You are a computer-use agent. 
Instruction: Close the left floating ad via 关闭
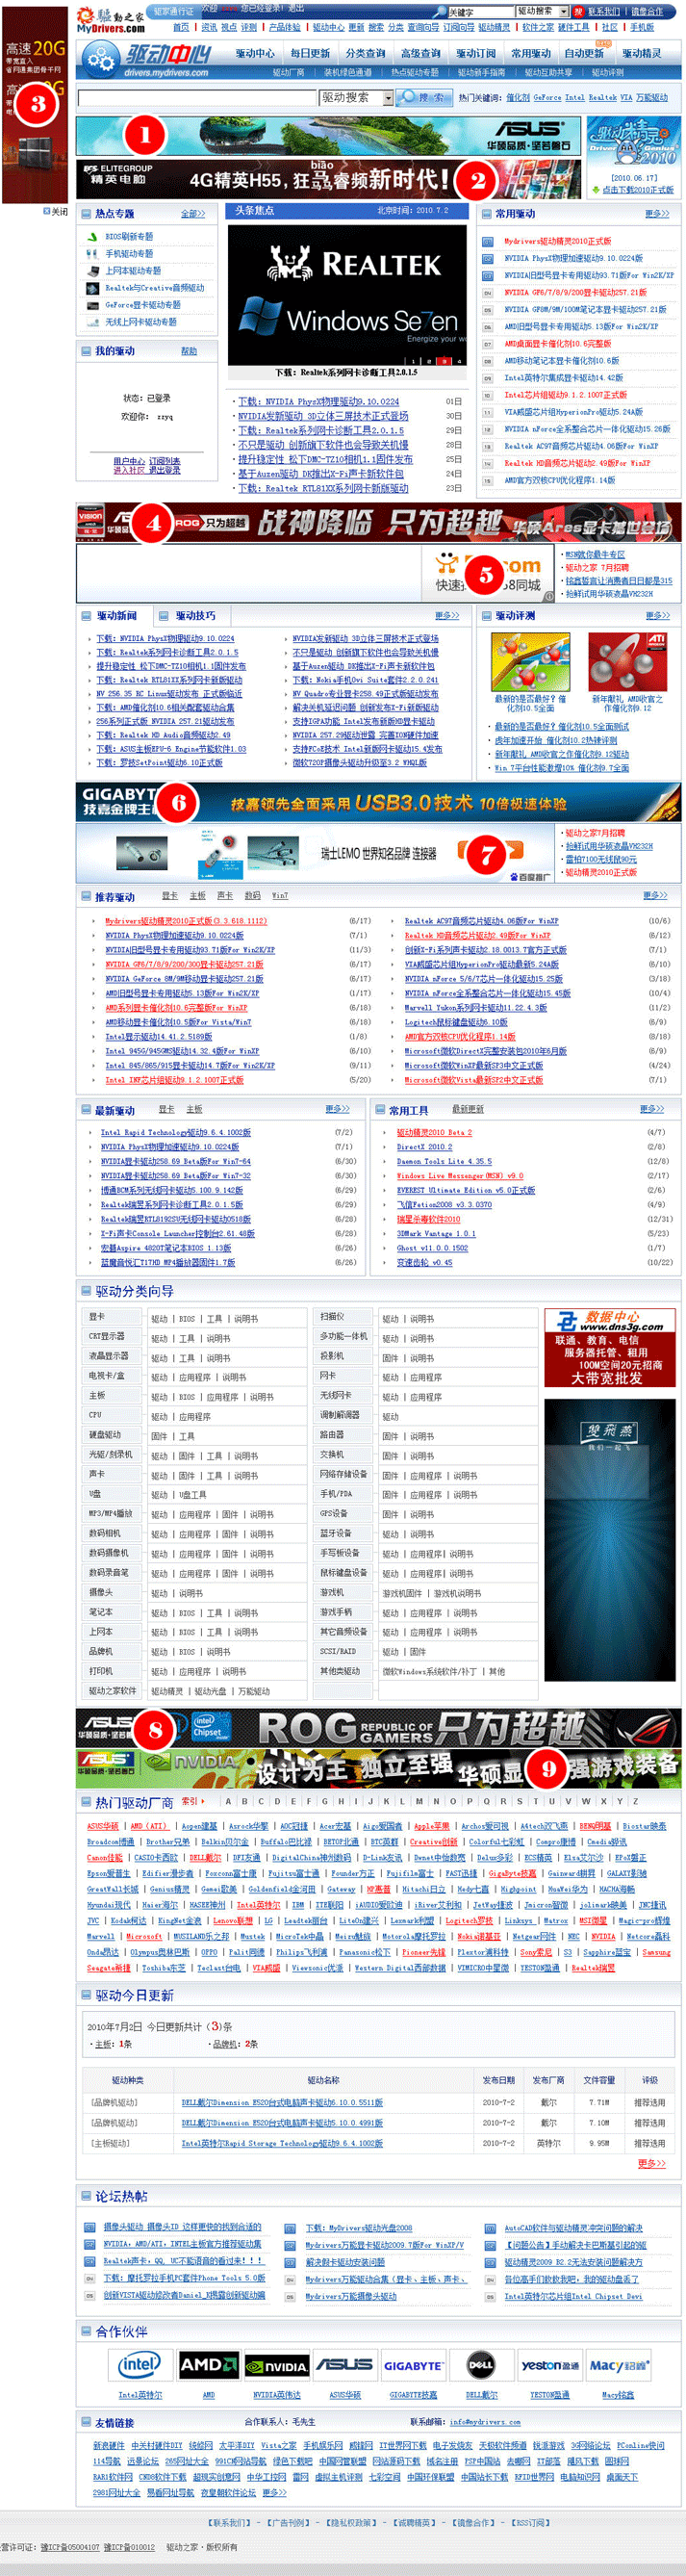[56, 211]
